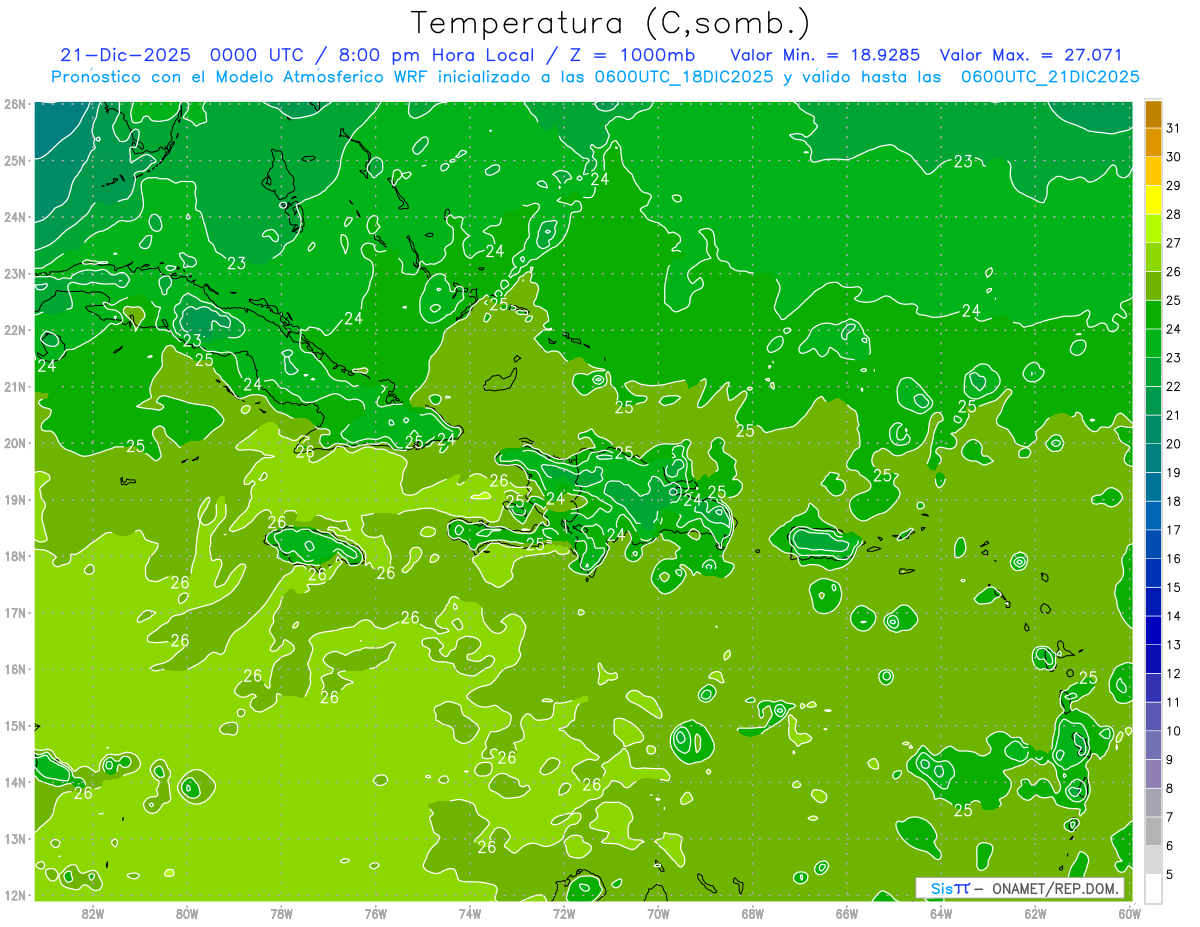Viewport: 1200px width, 927px height.
Task: Click the '23N' latitude axis label
Action: pos(15,273)
